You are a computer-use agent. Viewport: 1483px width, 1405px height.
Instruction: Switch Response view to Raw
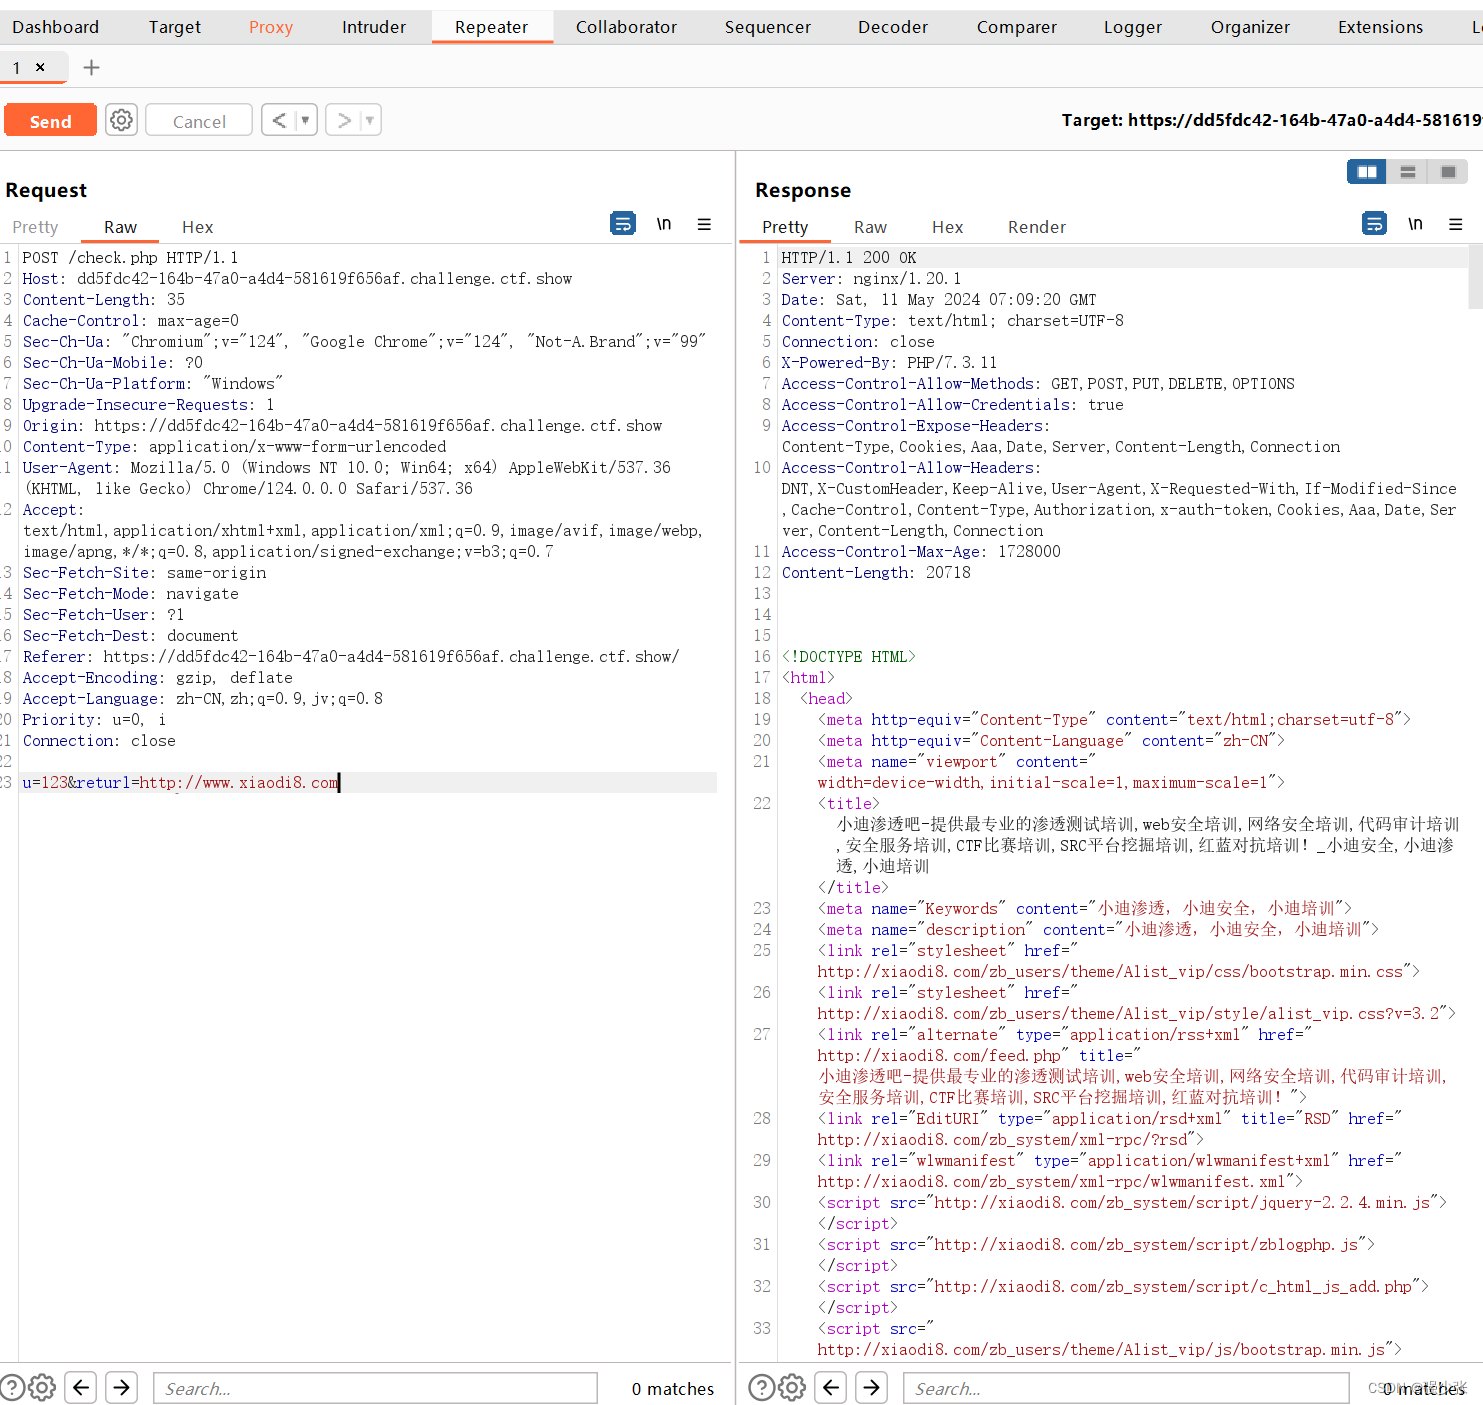point(870,227)
